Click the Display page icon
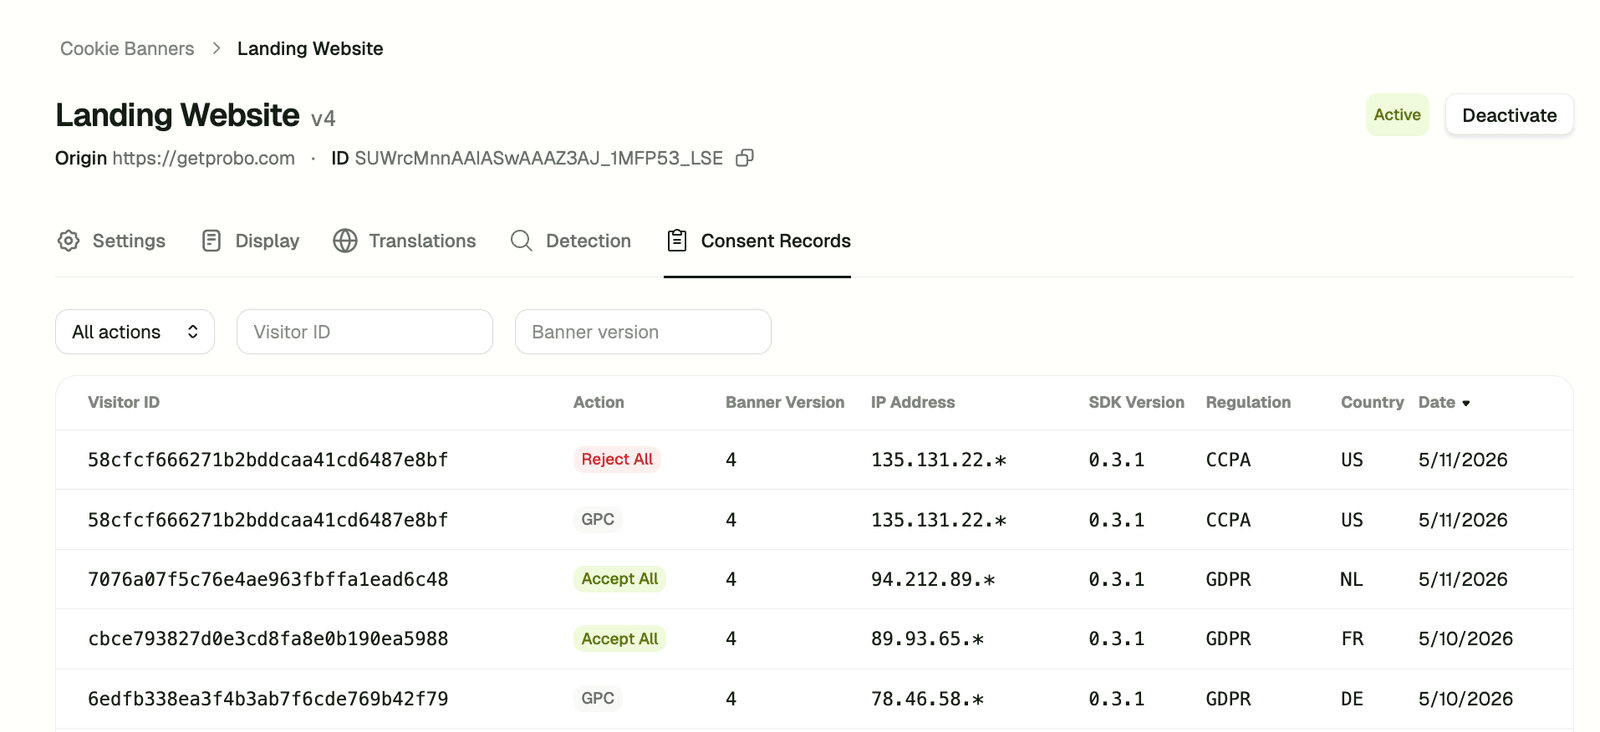 211,241
